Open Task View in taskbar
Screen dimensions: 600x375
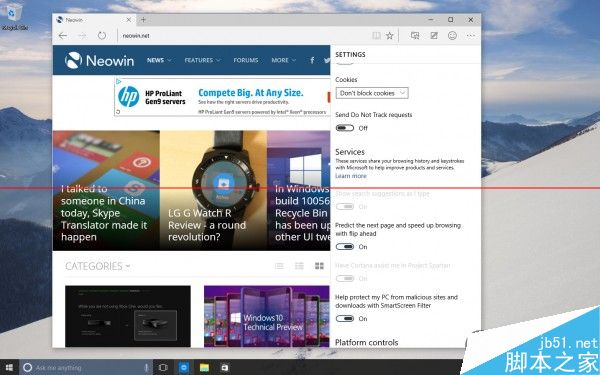point(163,368)
